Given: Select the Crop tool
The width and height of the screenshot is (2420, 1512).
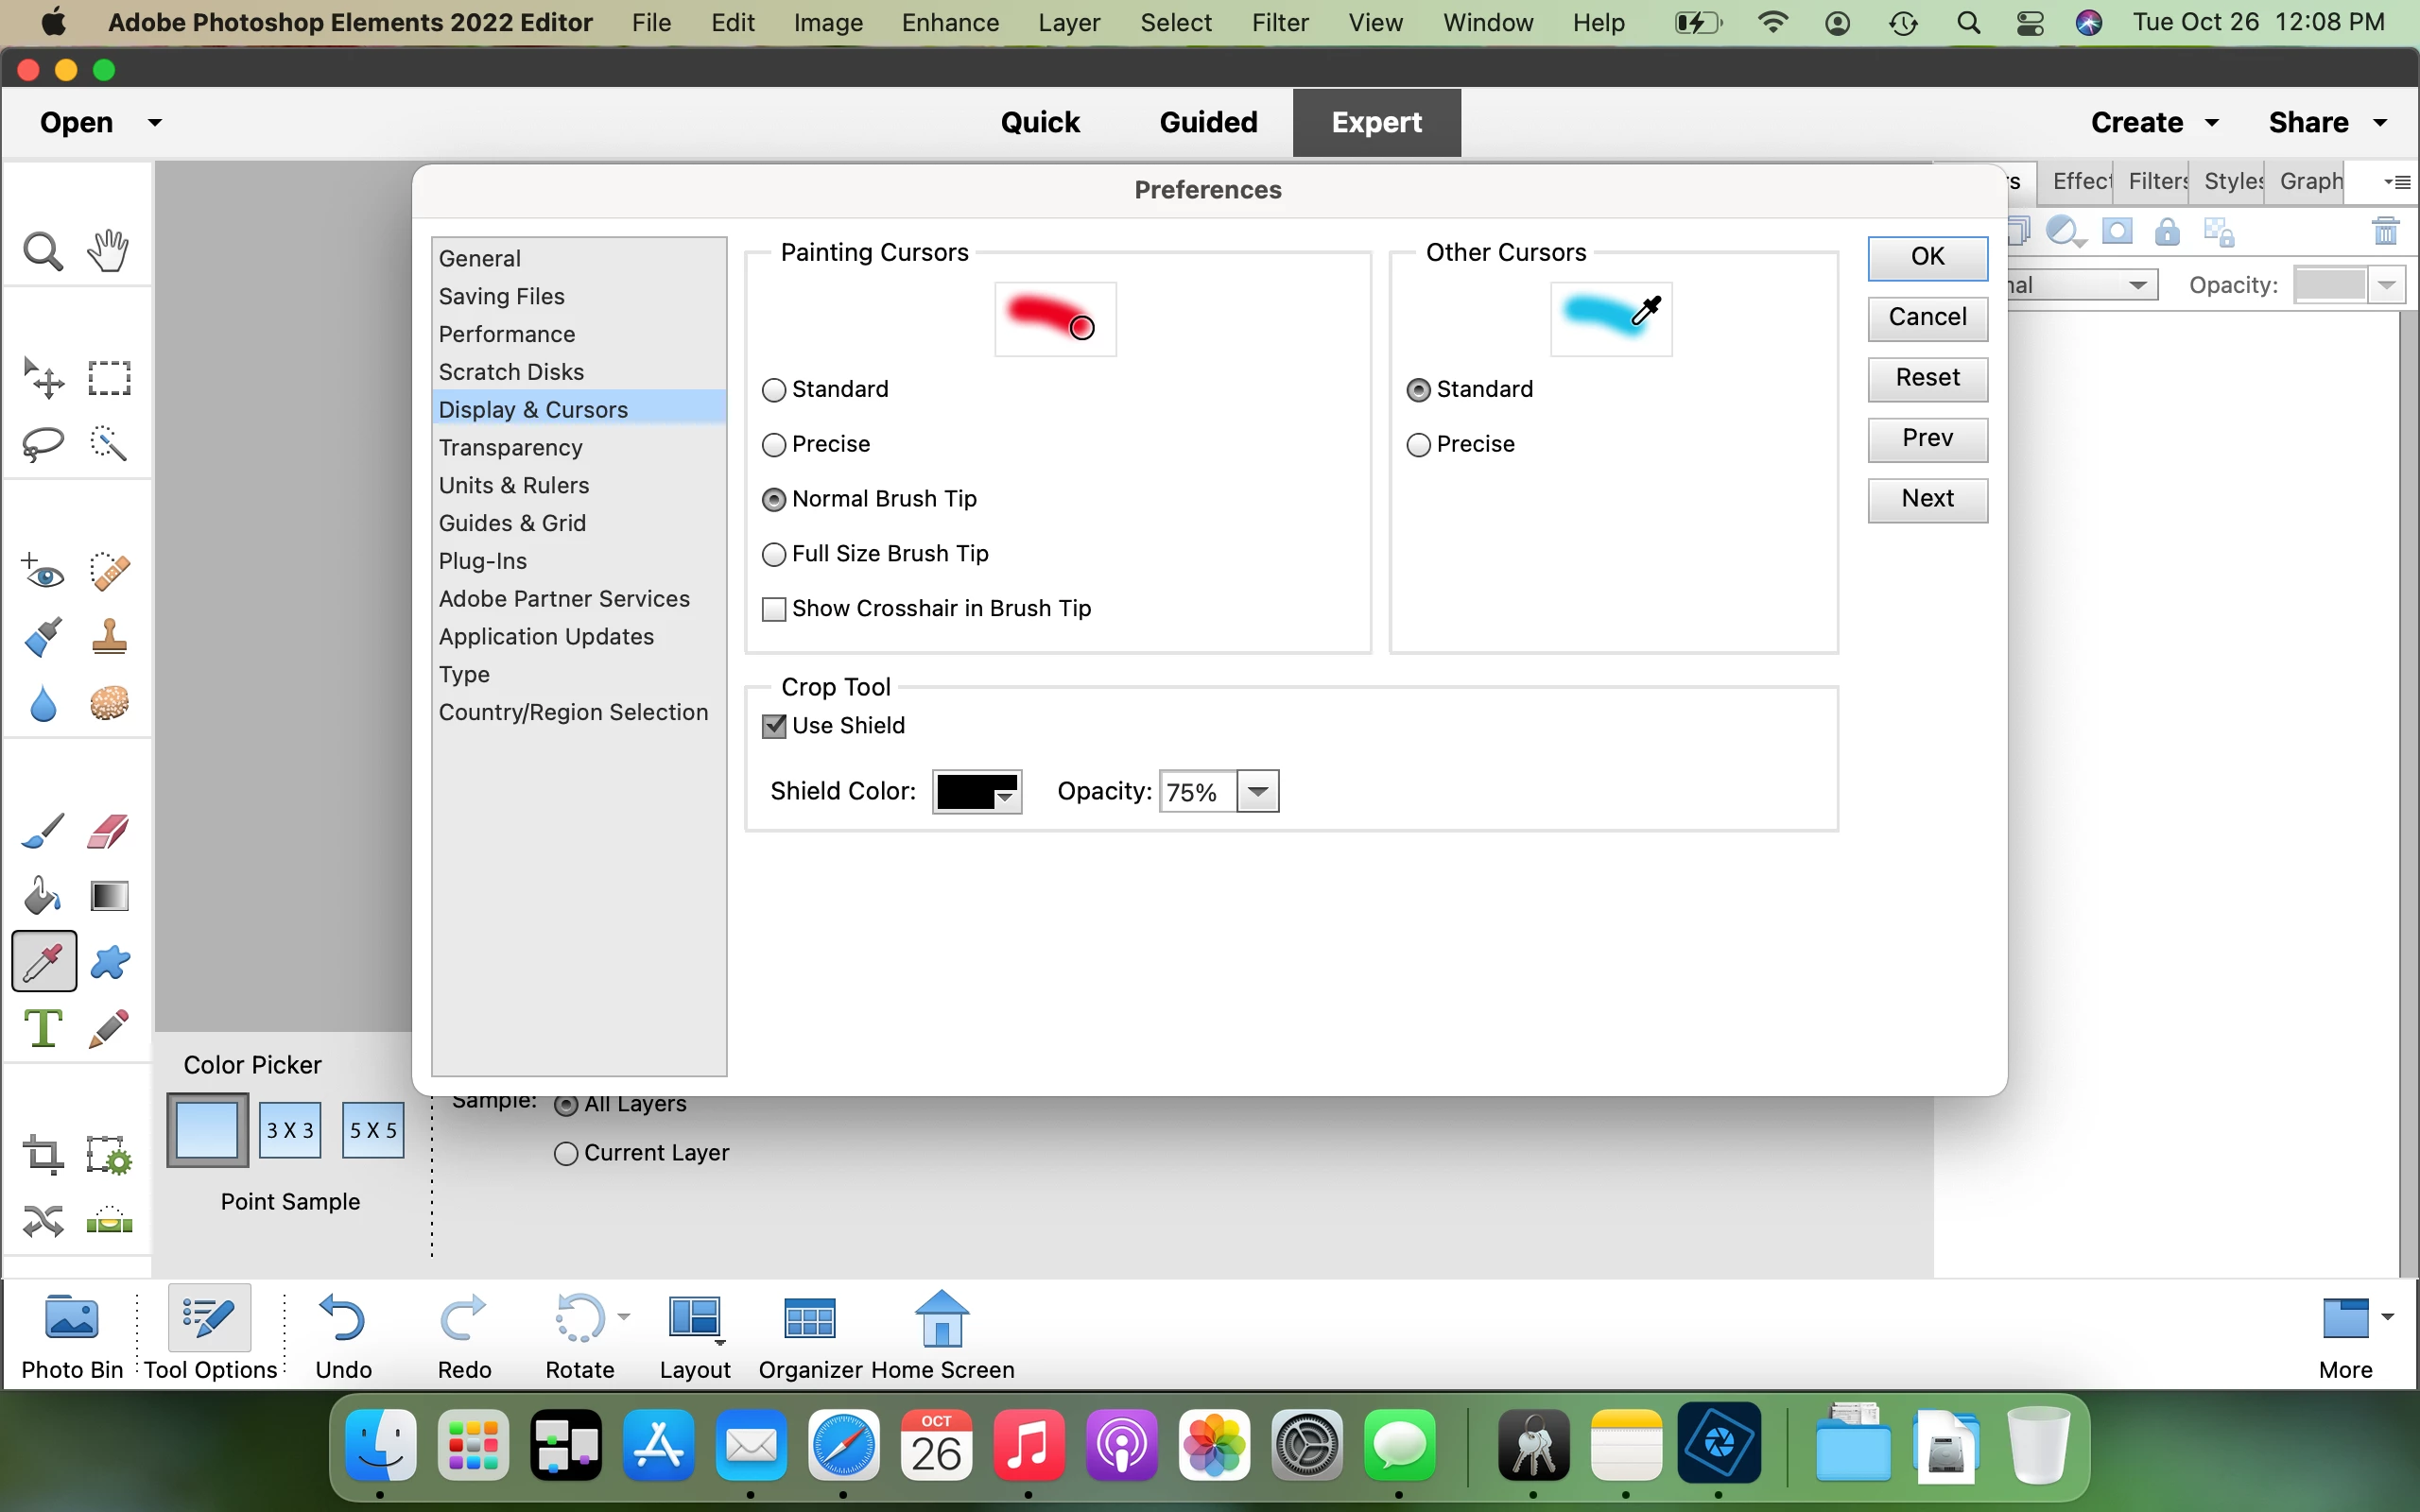Looking at the screenshot, I should pos(42,1155).
